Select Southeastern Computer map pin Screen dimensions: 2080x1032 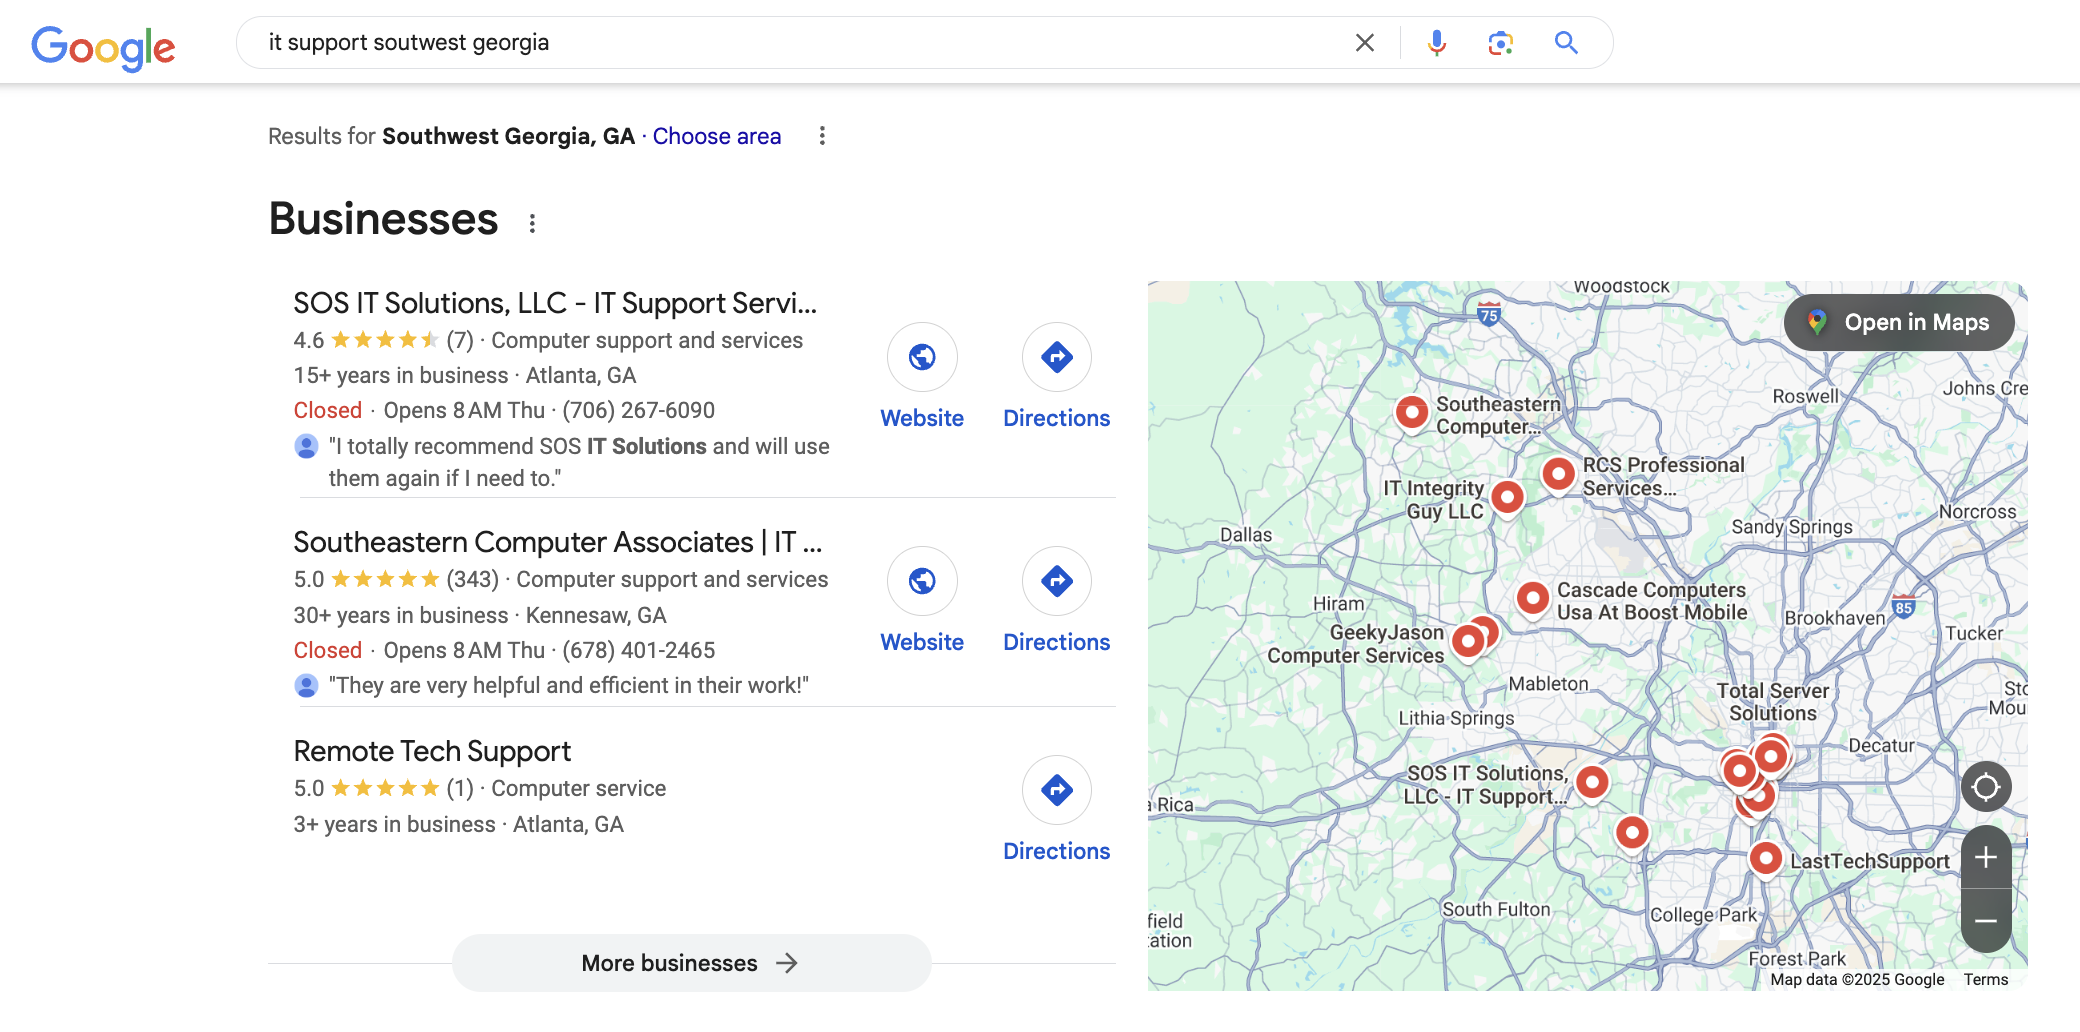coord(1411,411)
